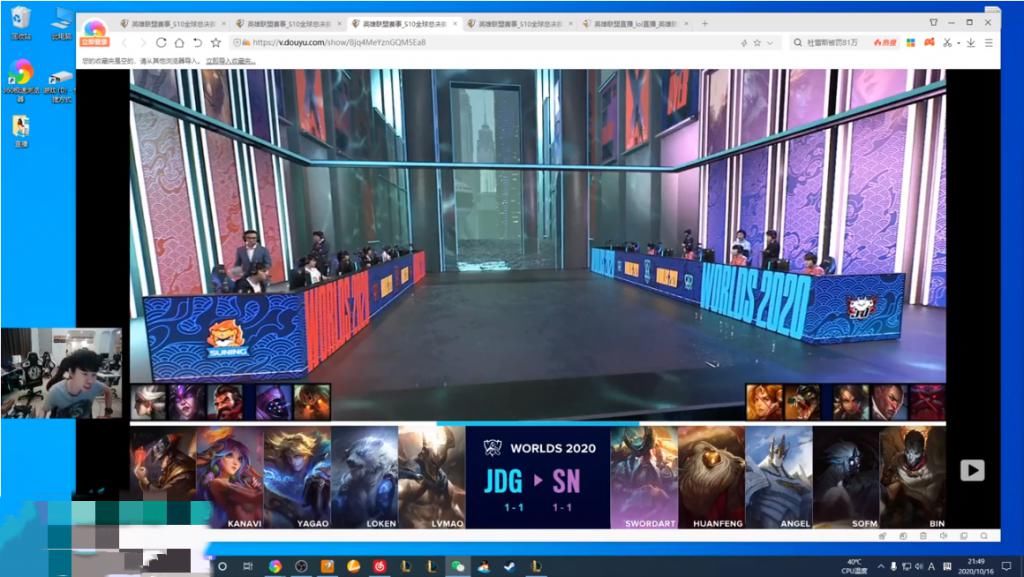Expand the dropdown beside the scissors icon
The height and width of the screenshot is (577, 1024).
(958, 43)
